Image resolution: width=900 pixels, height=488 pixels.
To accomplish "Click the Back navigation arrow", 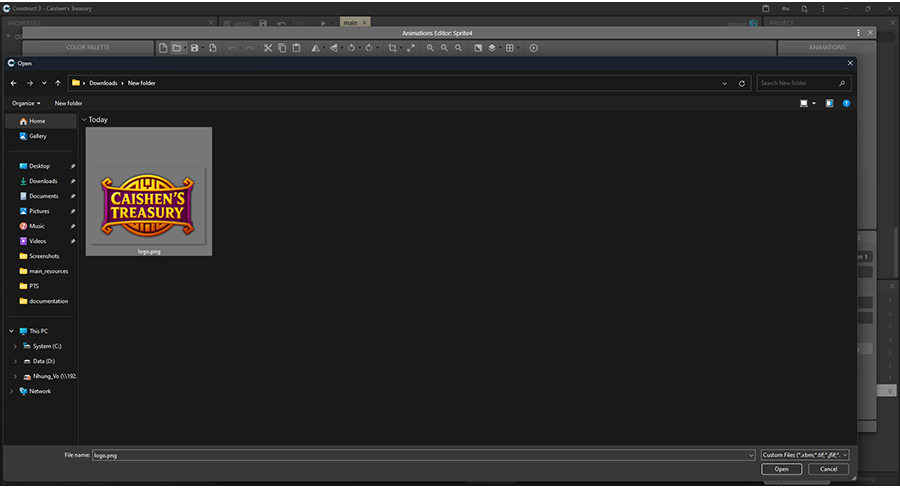I will tap(14, 83).
